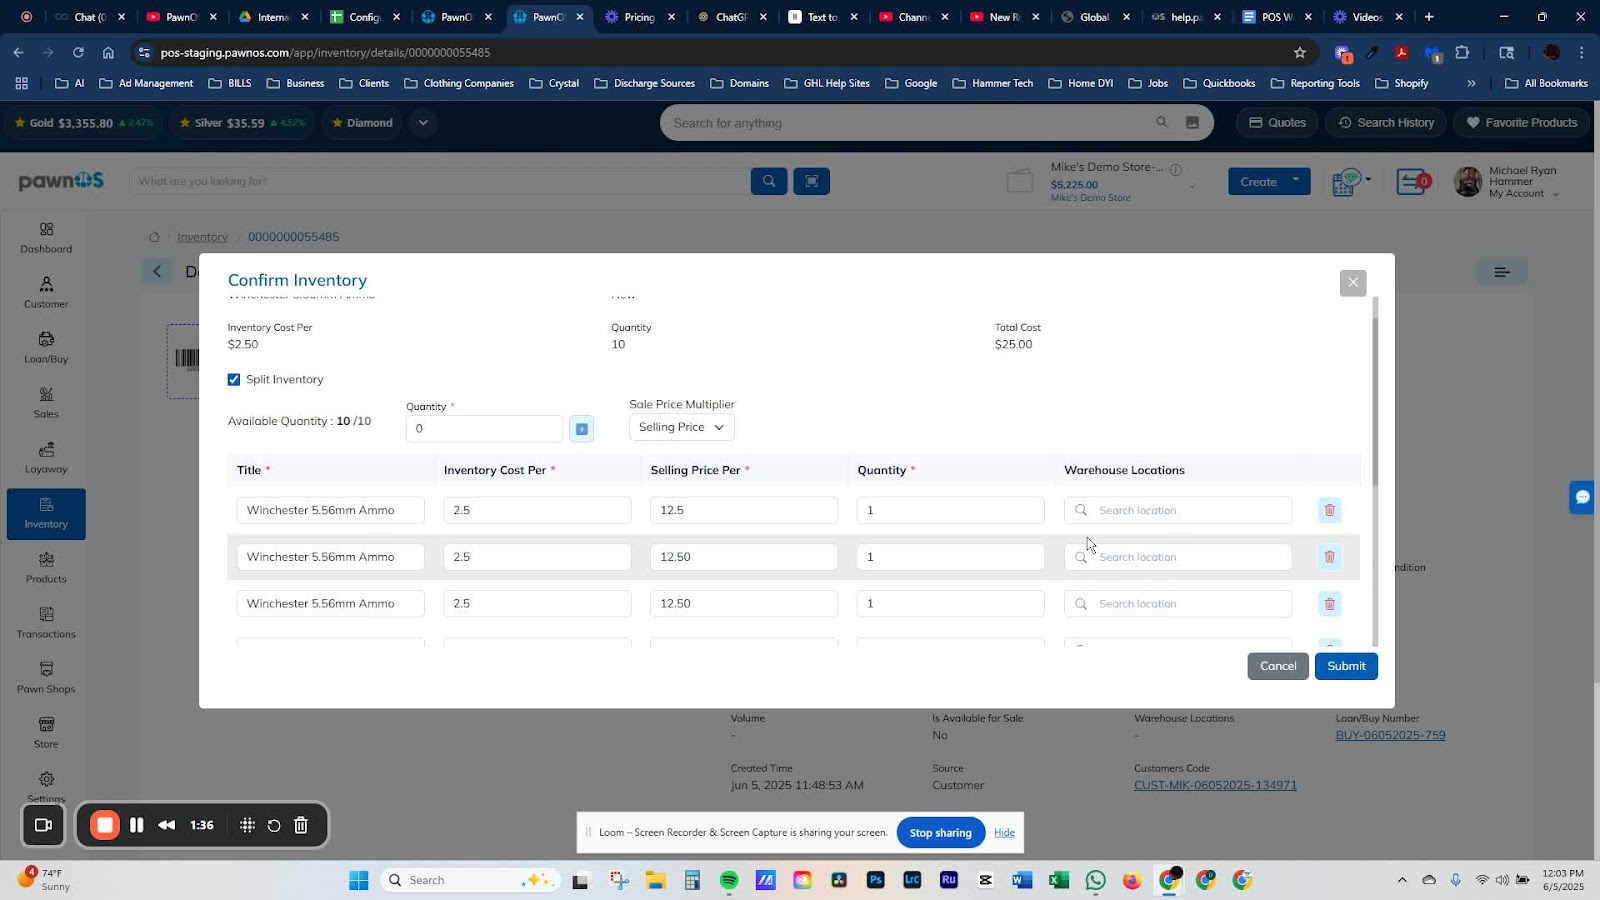The height and width of the screenshot is (900, 1600).
Task: Click the Stop sharing button
Action: tap(940, 833)
